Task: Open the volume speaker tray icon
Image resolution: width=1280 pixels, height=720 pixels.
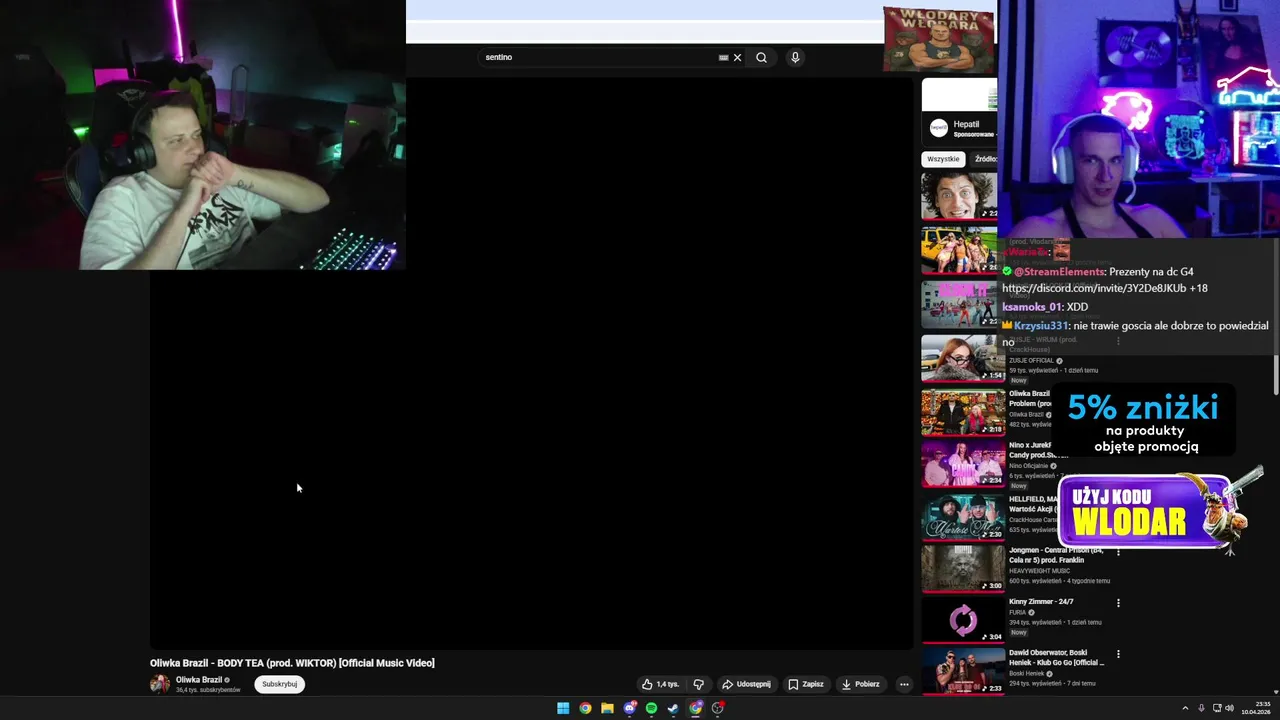Action: point(1229,708)
